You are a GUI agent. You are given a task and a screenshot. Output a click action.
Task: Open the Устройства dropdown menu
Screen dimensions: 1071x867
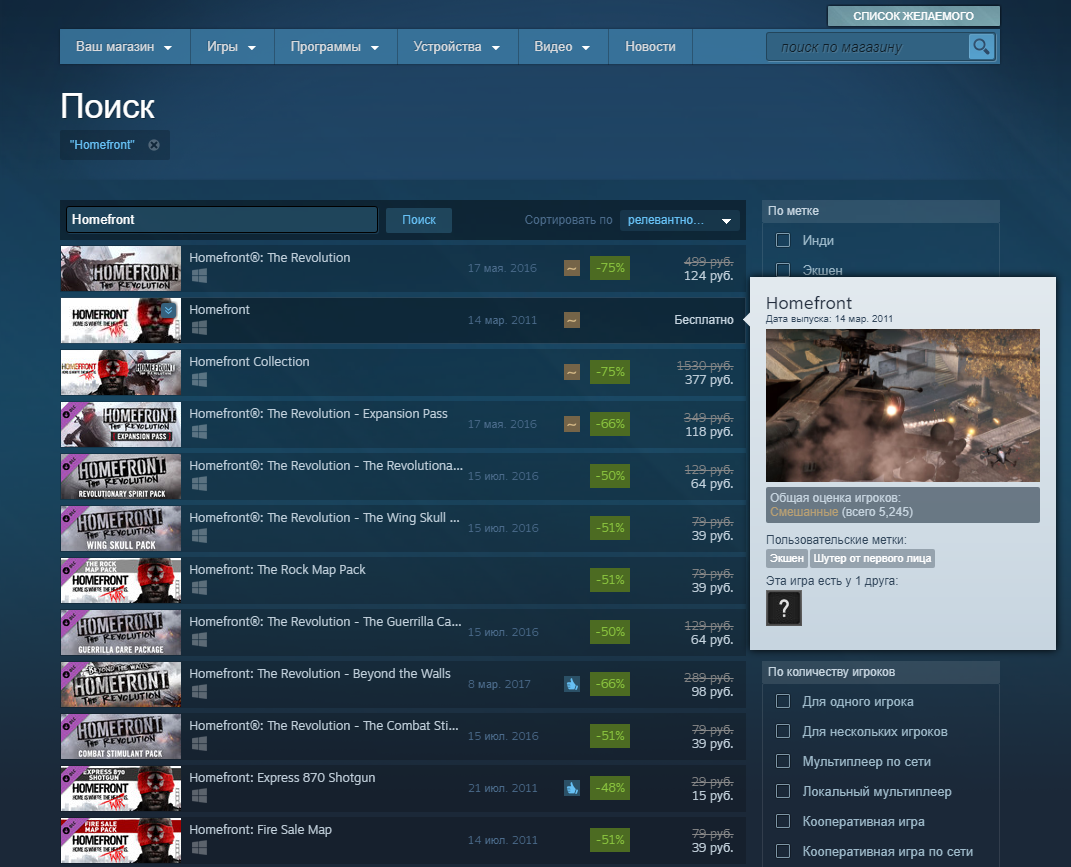click(x=457, y=46)
